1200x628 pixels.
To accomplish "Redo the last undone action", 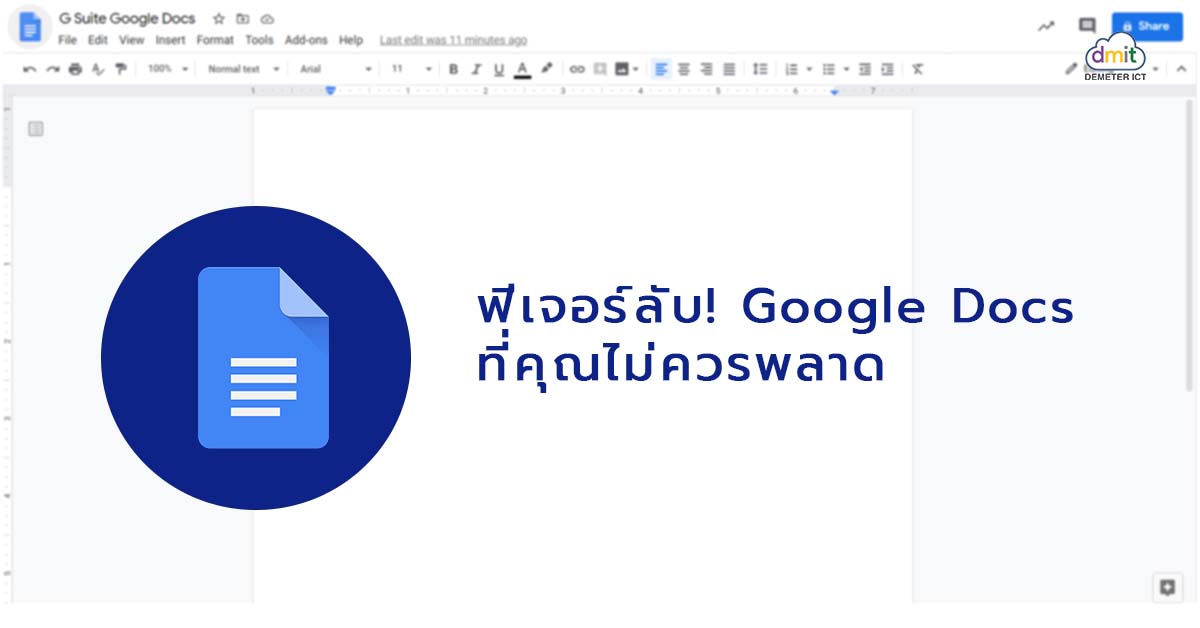I will pos(52,69).
